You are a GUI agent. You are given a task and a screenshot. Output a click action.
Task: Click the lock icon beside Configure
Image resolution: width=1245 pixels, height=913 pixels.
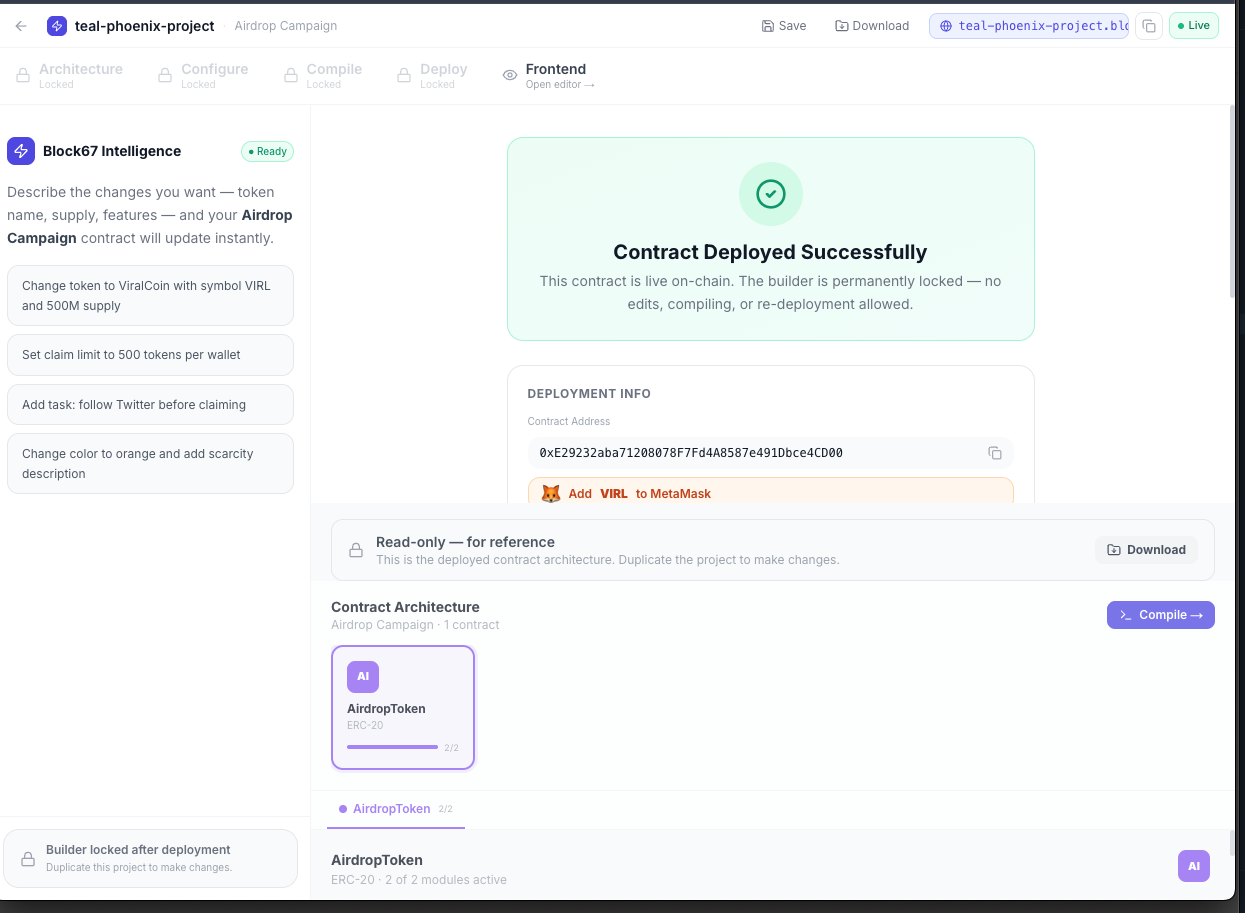(165, 75)
